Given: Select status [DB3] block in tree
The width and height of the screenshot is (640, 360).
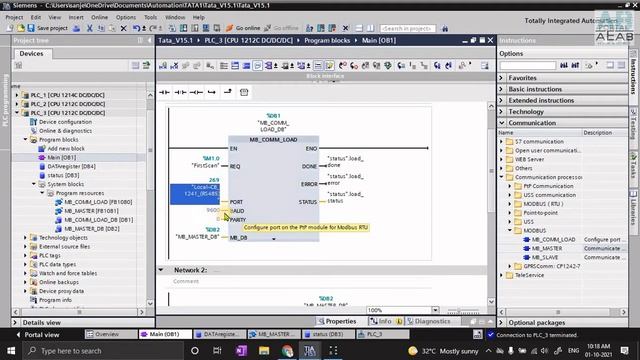Looking at the screenshot, I should tap(63, 175).
